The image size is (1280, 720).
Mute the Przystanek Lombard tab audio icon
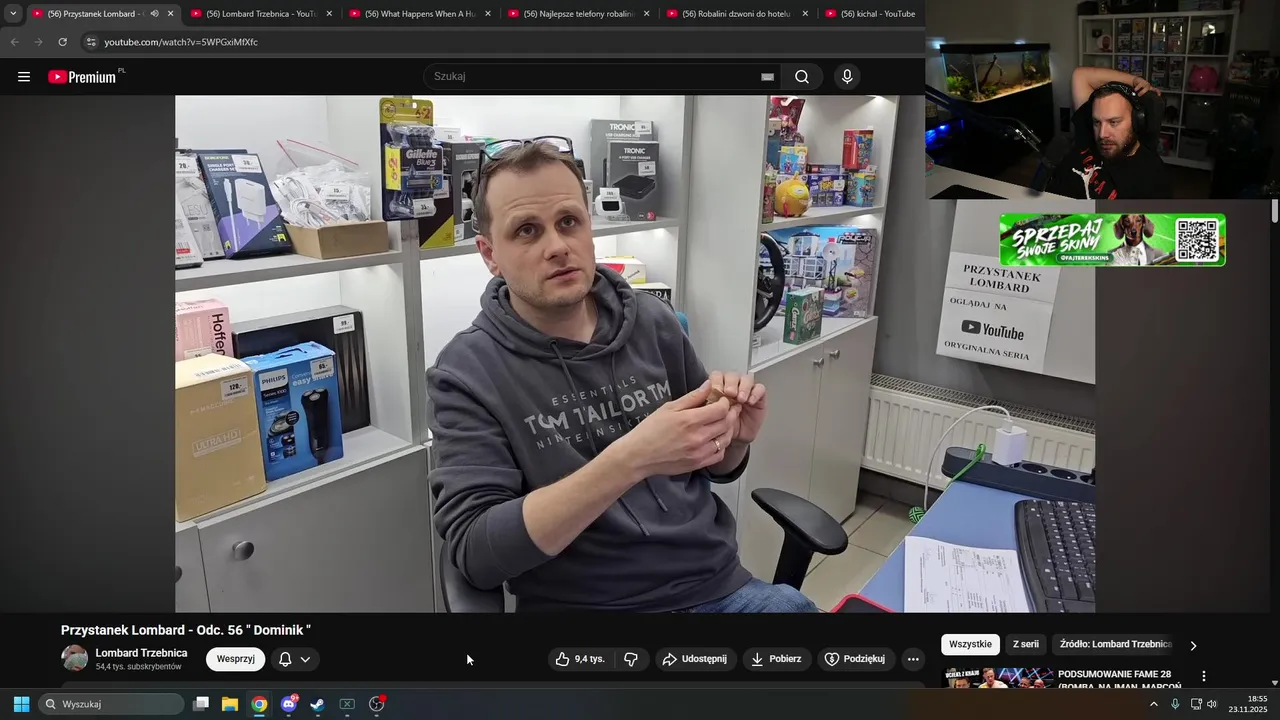pyautogui.click(x=154, y=14)
